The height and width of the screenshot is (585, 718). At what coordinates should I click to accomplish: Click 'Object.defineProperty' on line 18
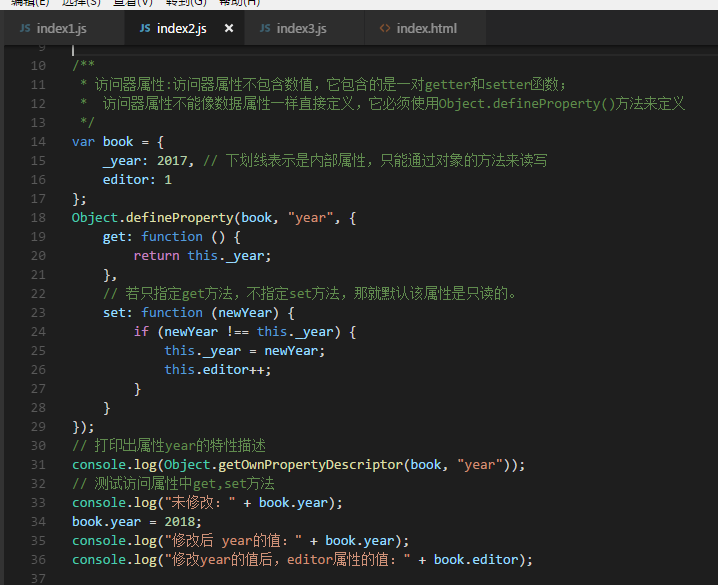coord(152,218)
